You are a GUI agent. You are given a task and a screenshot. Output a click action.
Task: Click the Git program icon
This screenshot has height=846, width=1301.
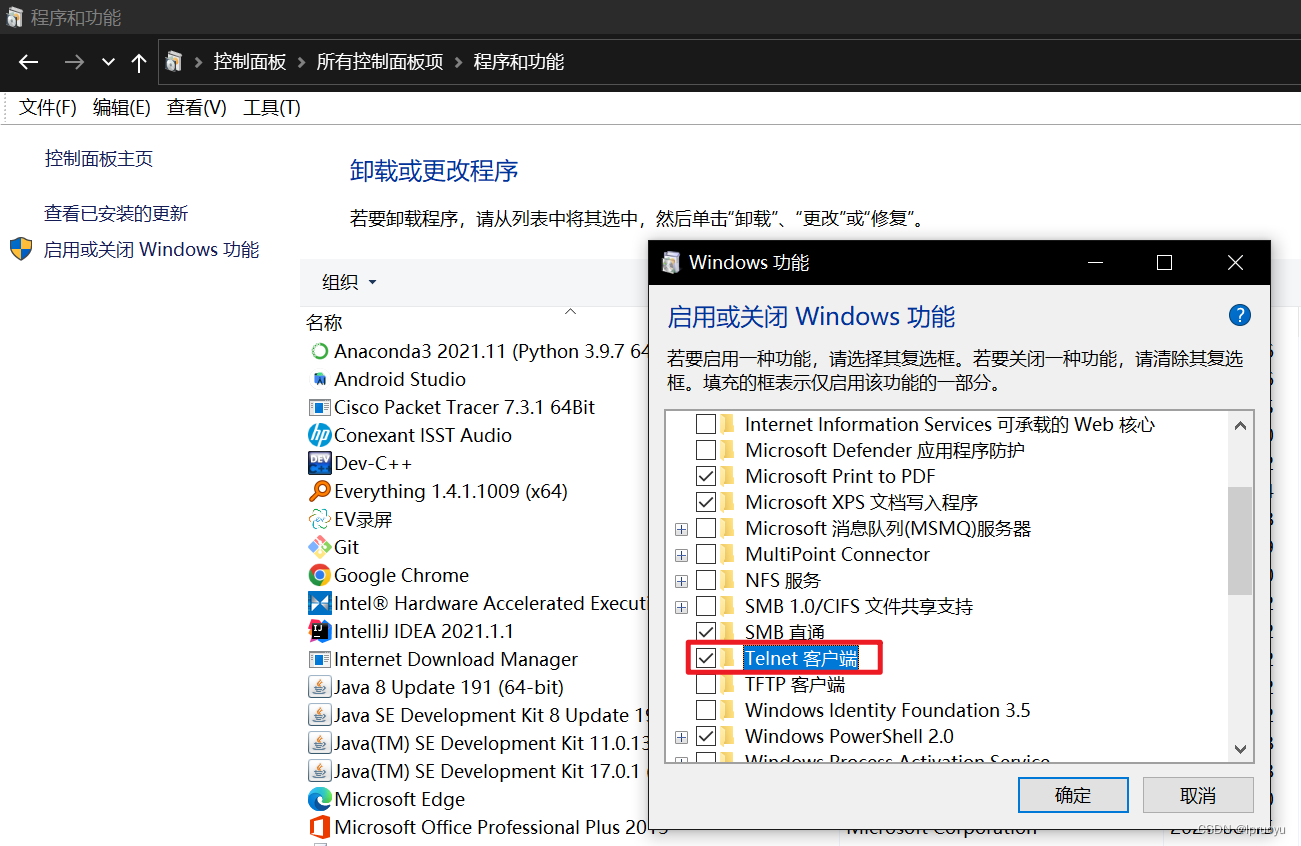coord(319,547)
